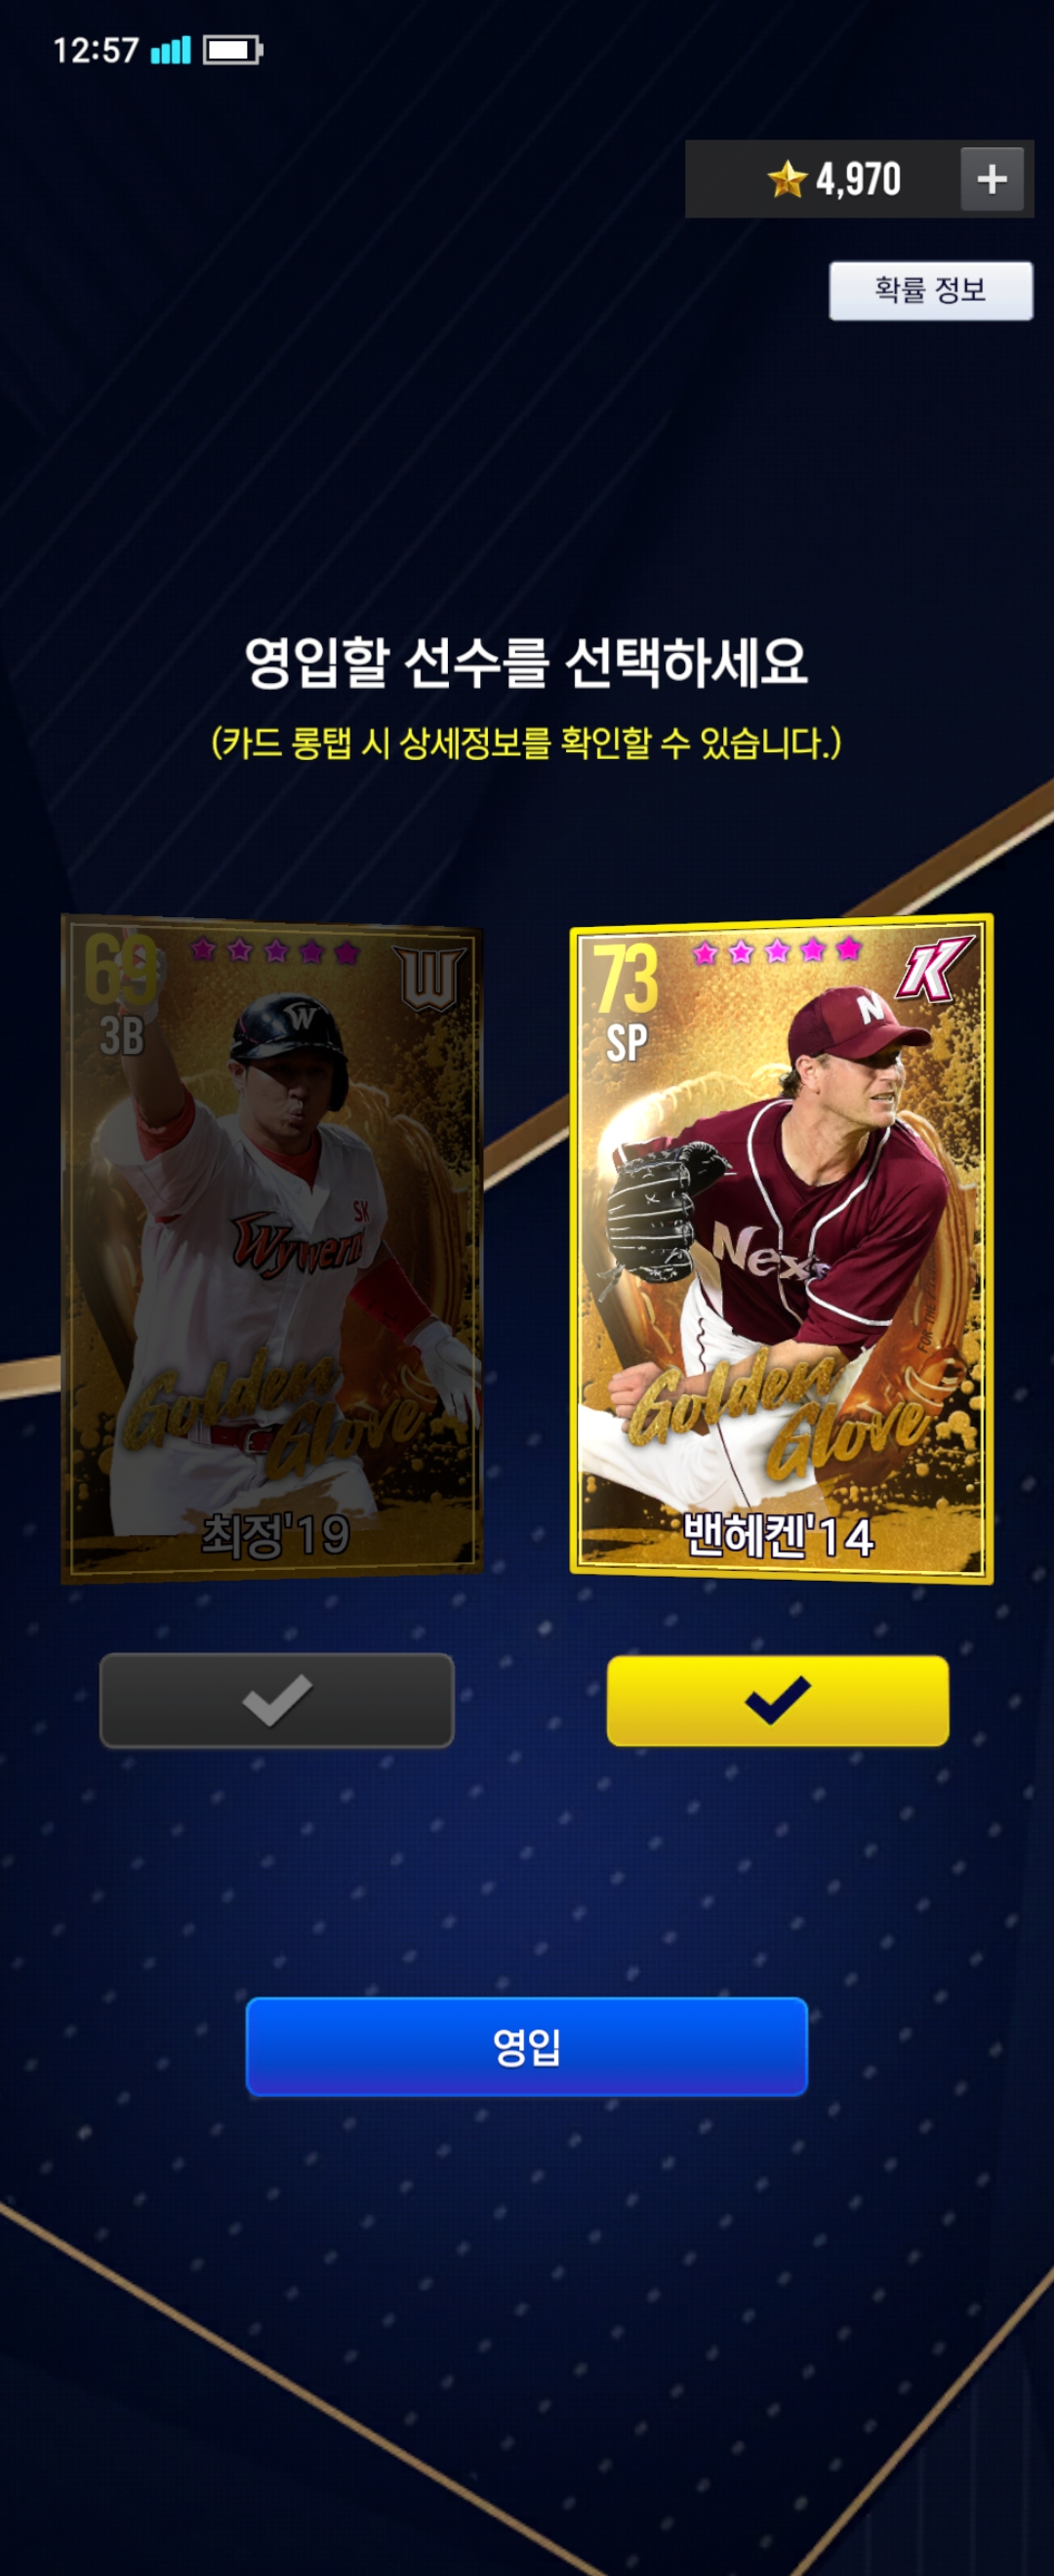Viewport: 1054px width, 2576px height.
Task: Tap the signal strength icon in status bar
Action: 170,50
